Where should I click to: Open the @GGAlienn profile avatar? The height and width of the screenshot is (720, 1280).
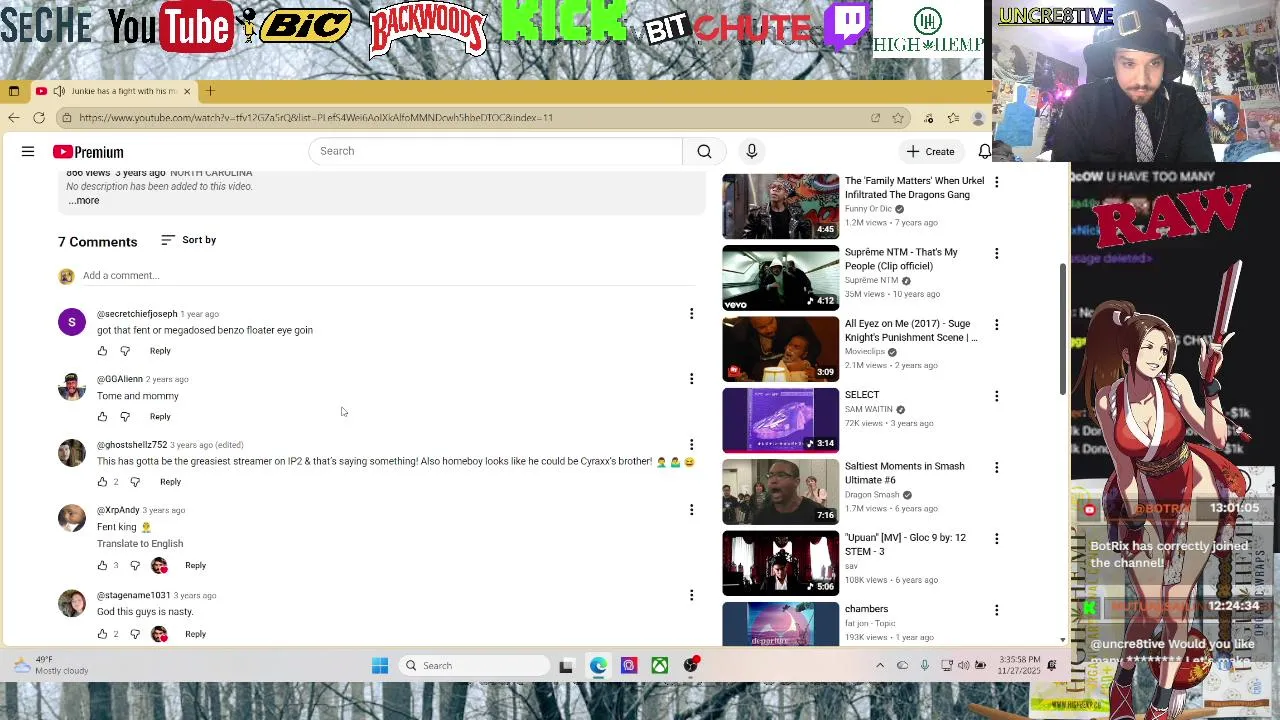(72, 387)
